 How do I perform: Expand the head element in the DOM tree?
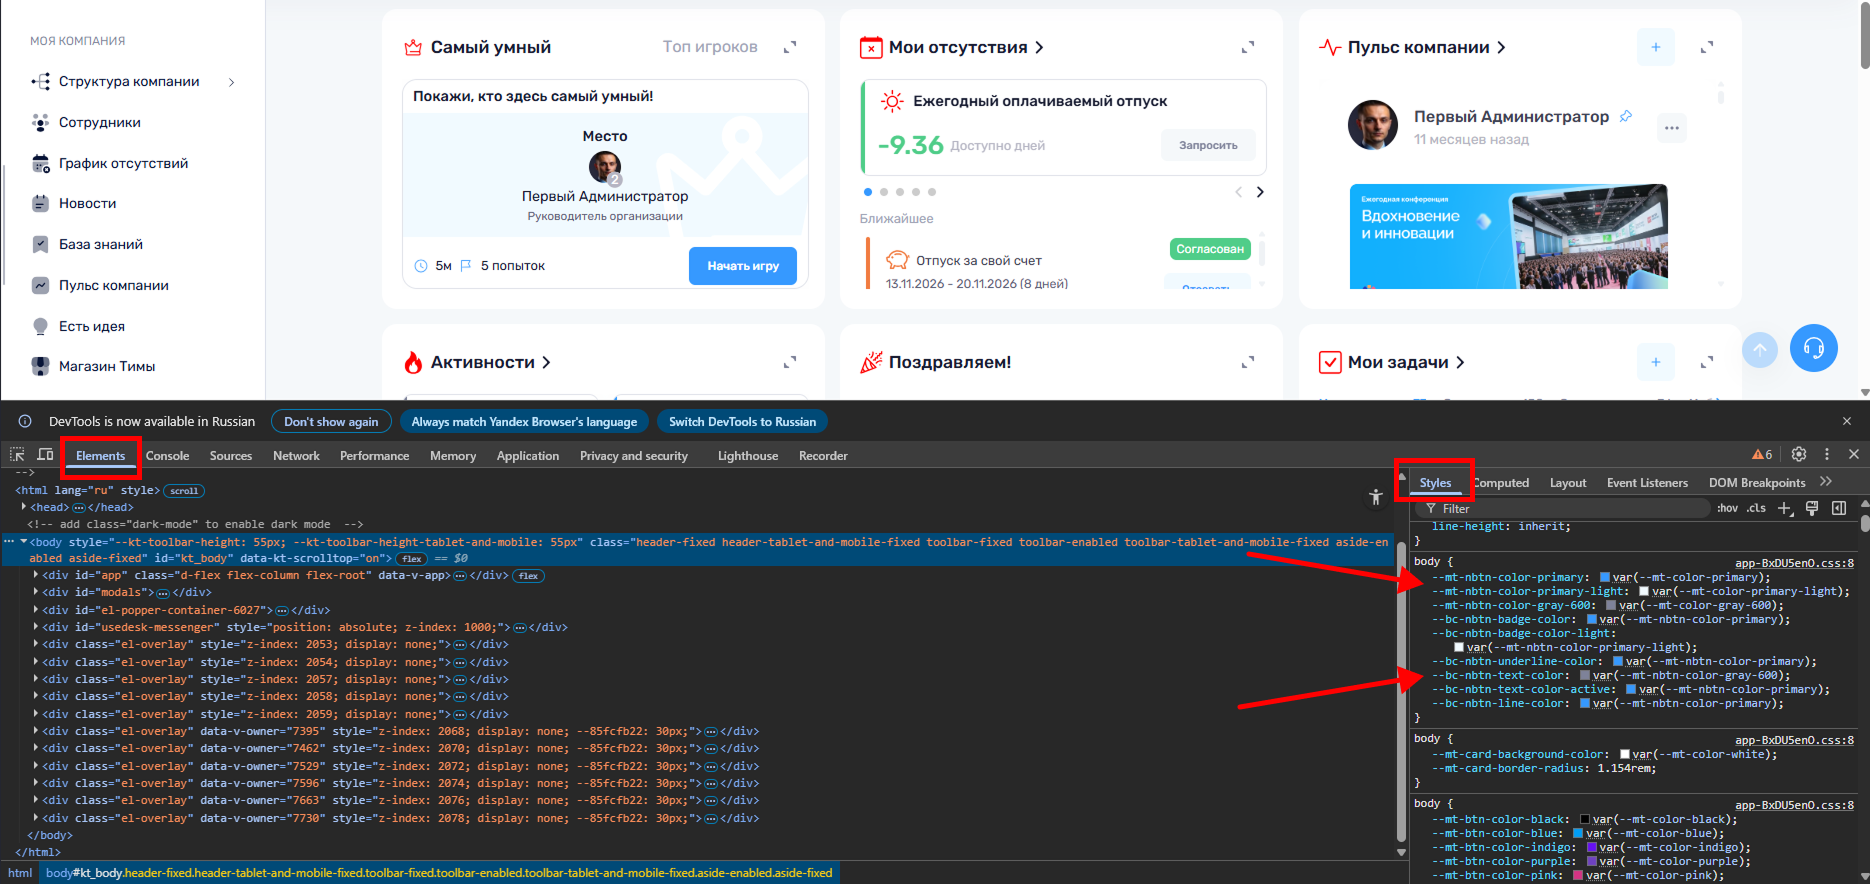[24, 507]
